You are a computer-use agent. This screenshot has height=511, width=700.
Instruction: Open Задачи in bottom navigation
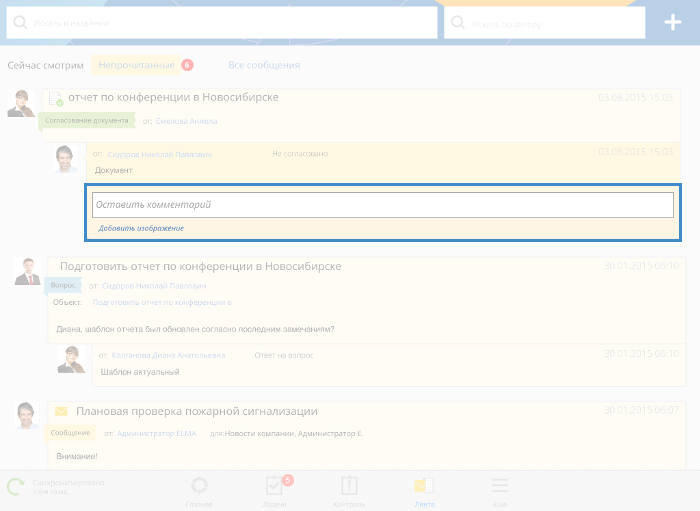(x=274, y=491)
